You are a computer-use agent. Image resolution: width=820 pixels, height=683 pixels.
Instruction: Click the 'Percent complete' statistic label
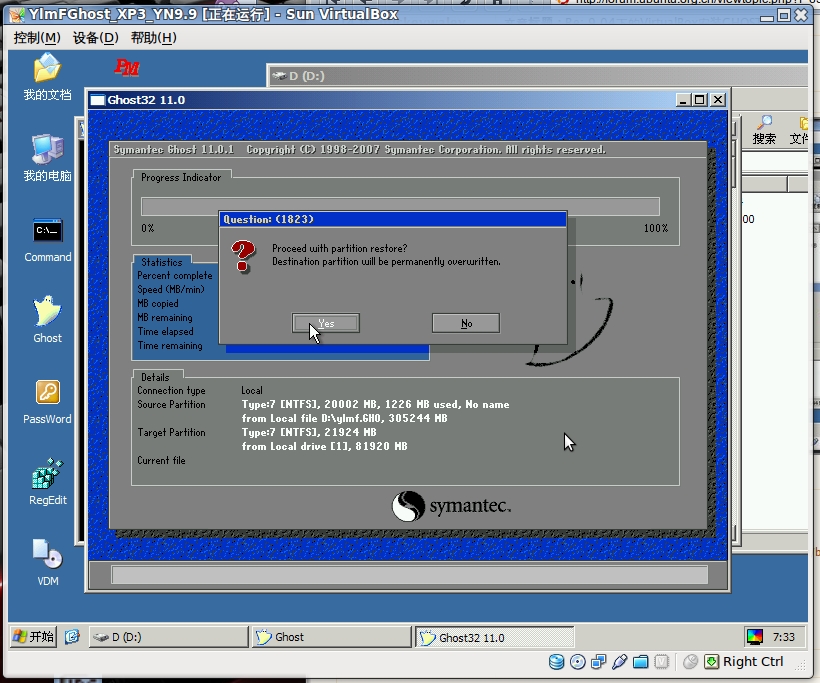(175, 276)
